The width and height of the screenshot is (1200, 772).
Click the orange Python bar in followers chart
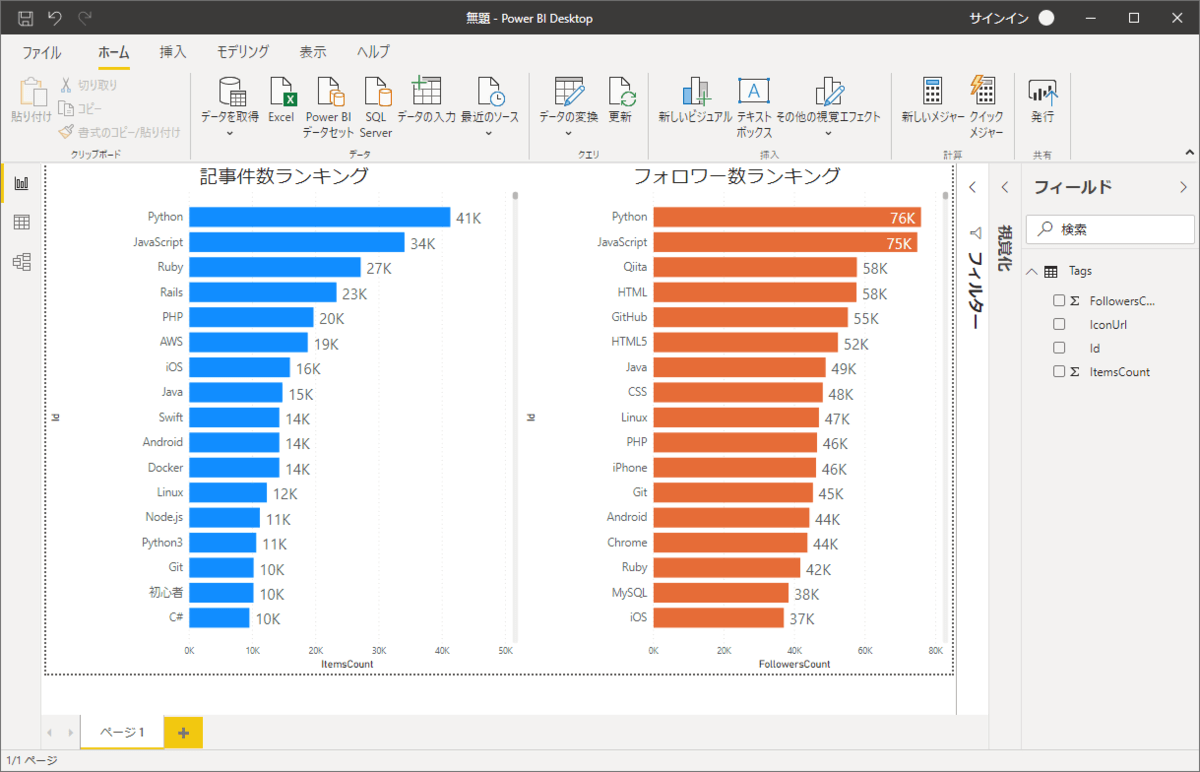click(786, 217)
